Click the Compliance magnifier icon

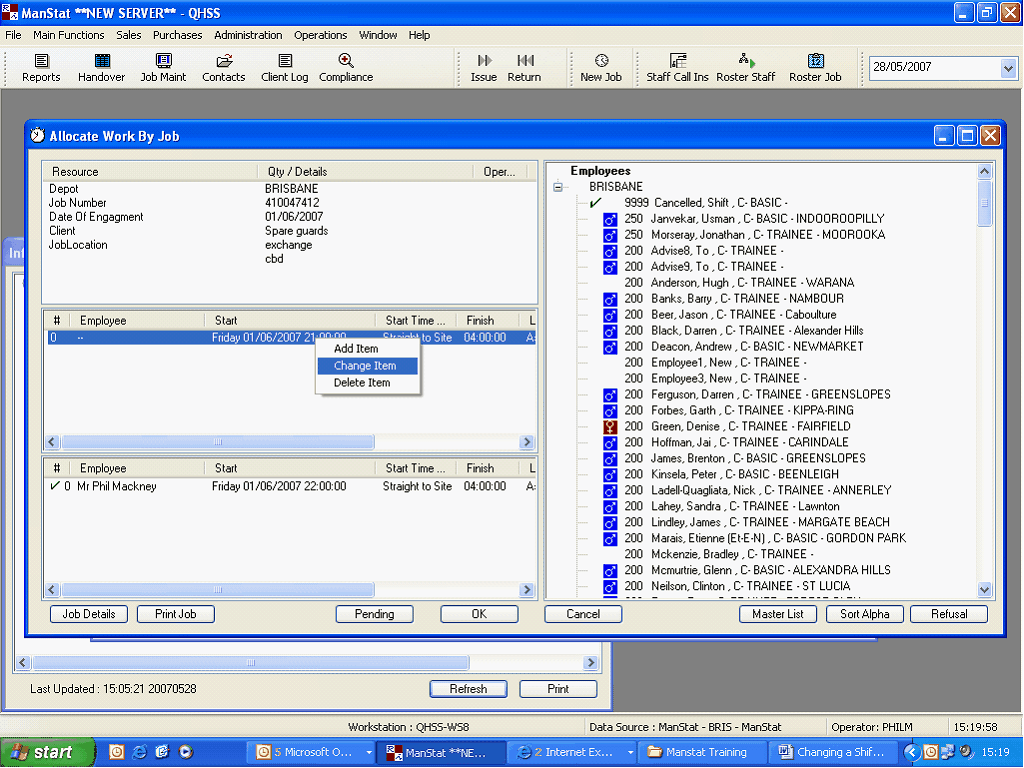[346, 61]
